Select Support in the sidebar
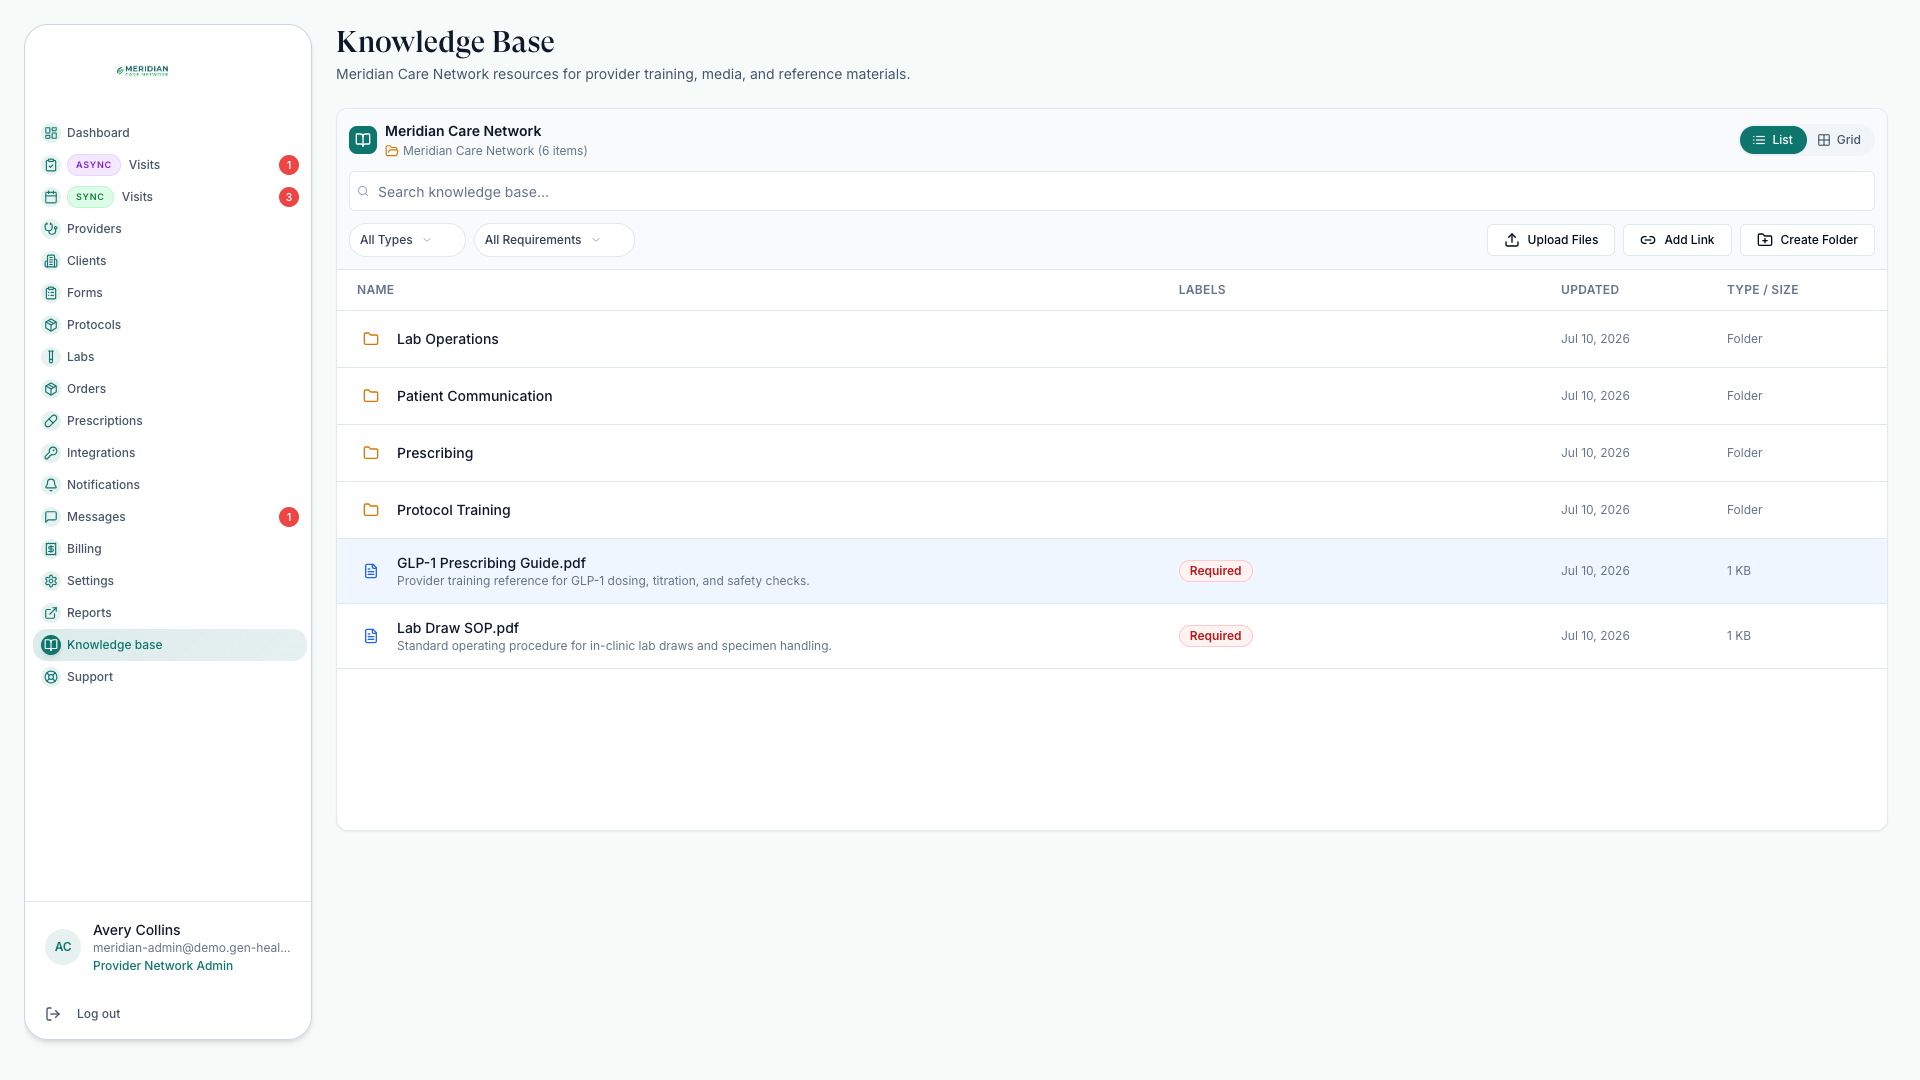 click(170, 677)
